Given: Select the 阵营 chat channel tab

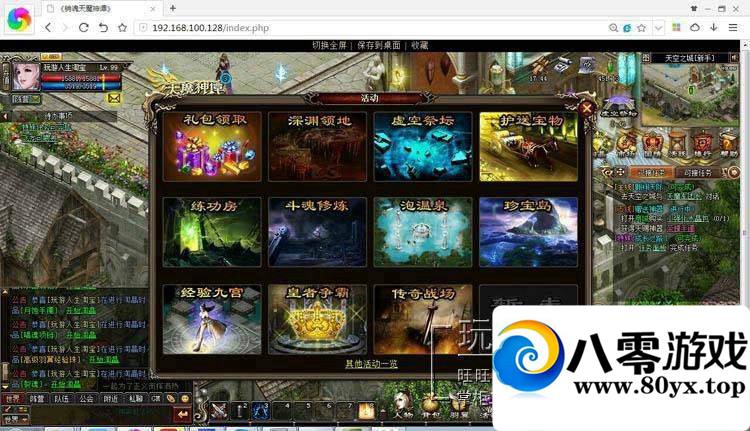Looking at the screenshot, I should click(x=37, y=398).
